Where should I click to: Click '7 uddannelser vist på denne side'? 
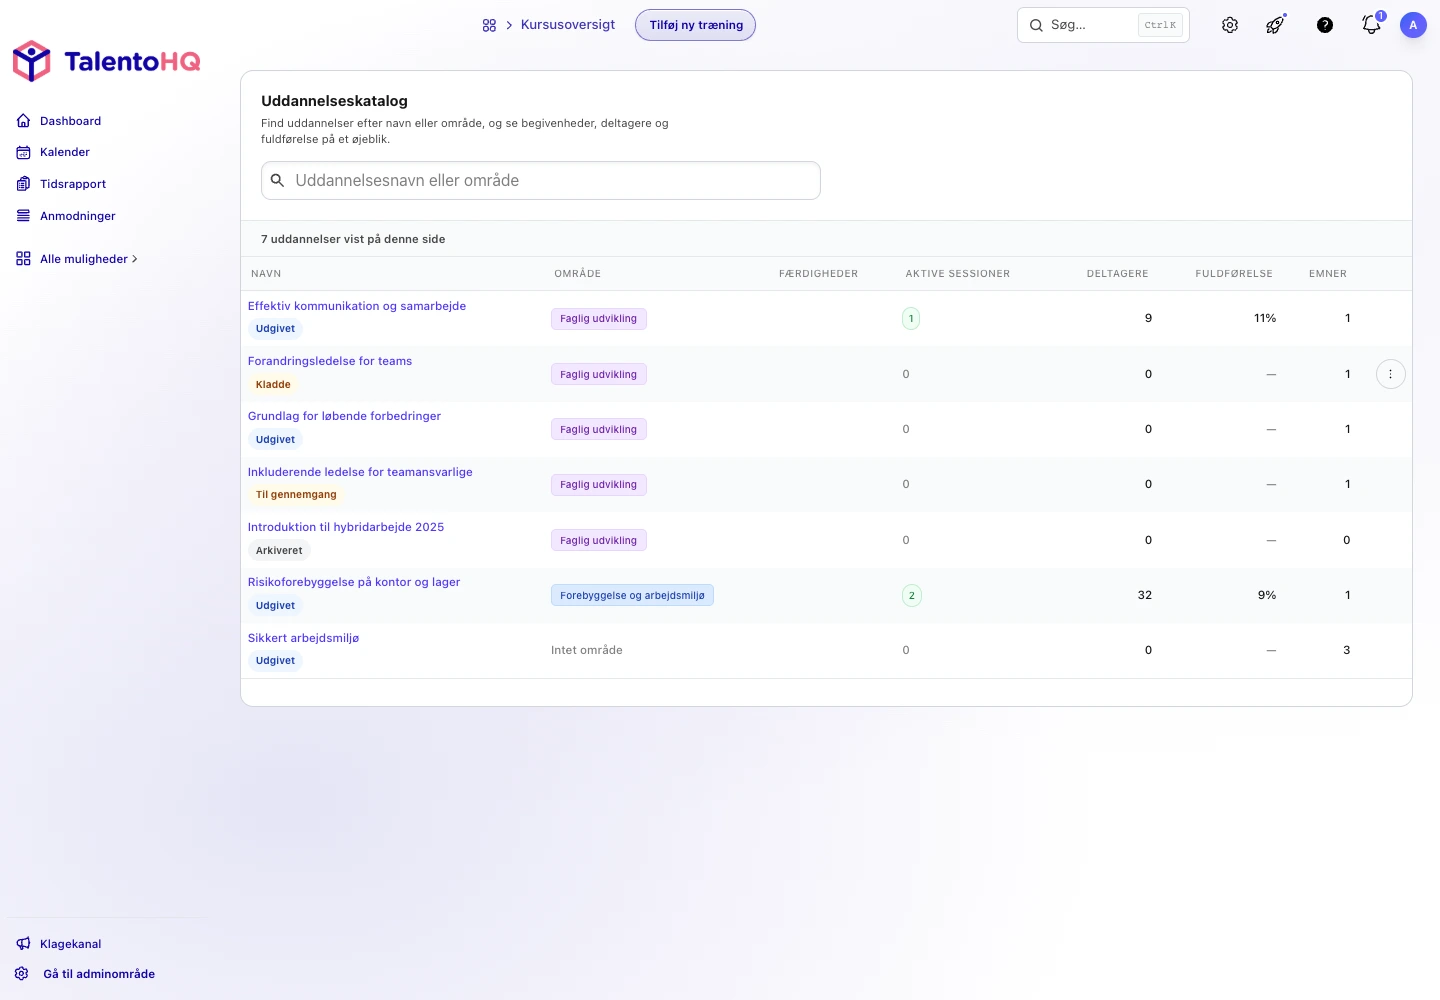tap(353, 239)
